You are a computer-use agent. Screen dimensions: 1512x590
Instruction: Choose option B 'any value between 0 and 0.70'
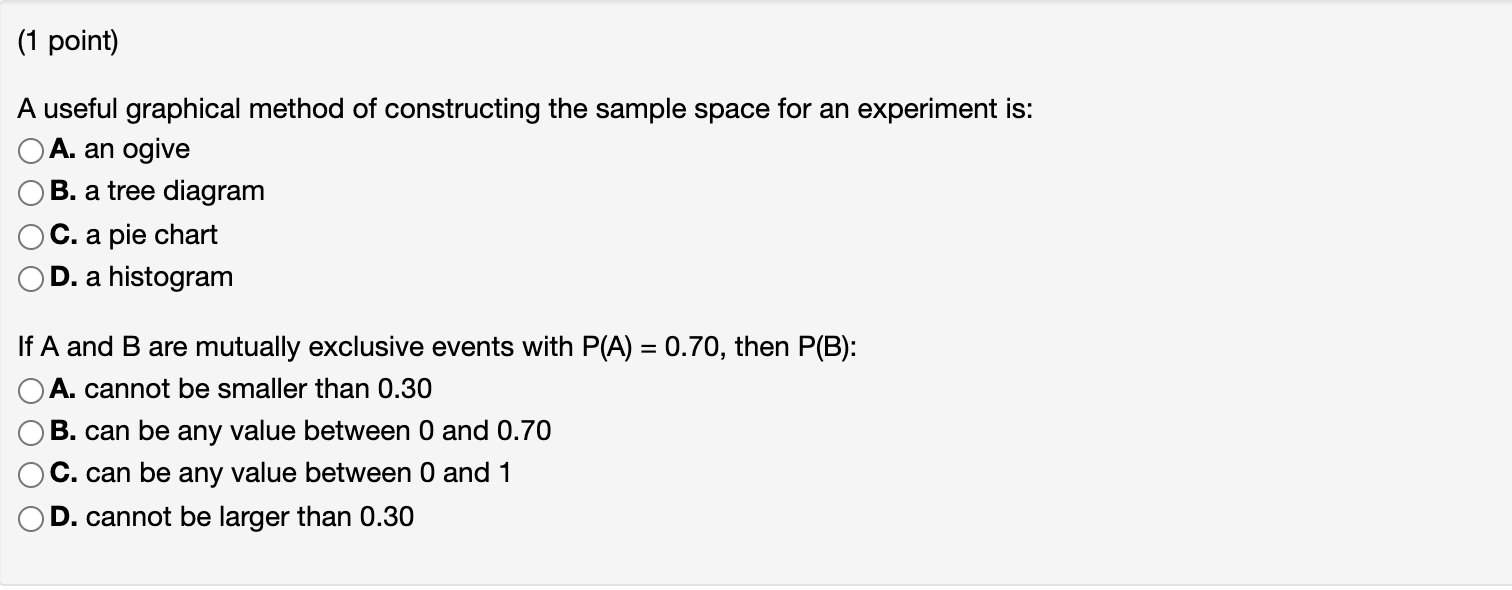click(x=29, y=431)
